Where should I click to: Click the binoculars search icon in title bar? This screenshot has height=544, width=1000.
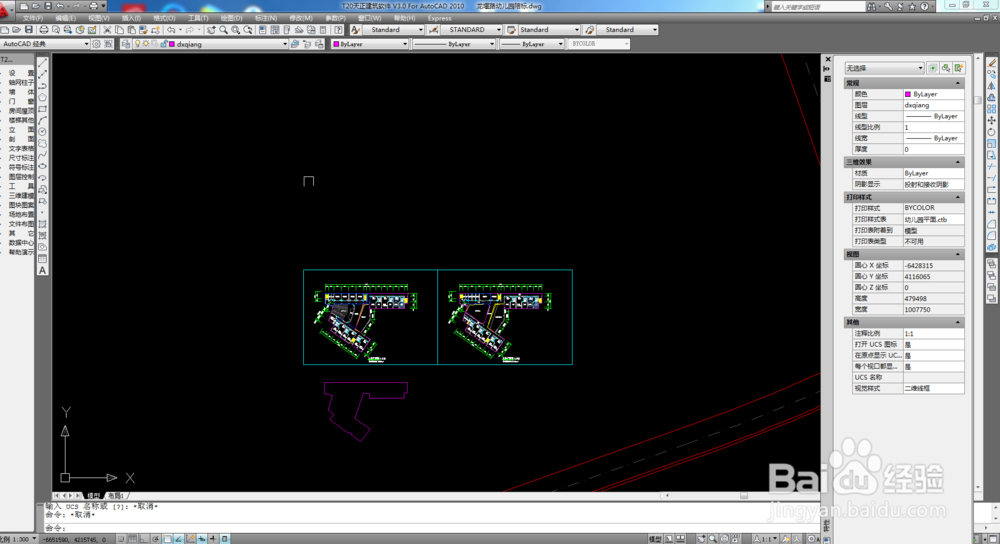tap(871, 6)
